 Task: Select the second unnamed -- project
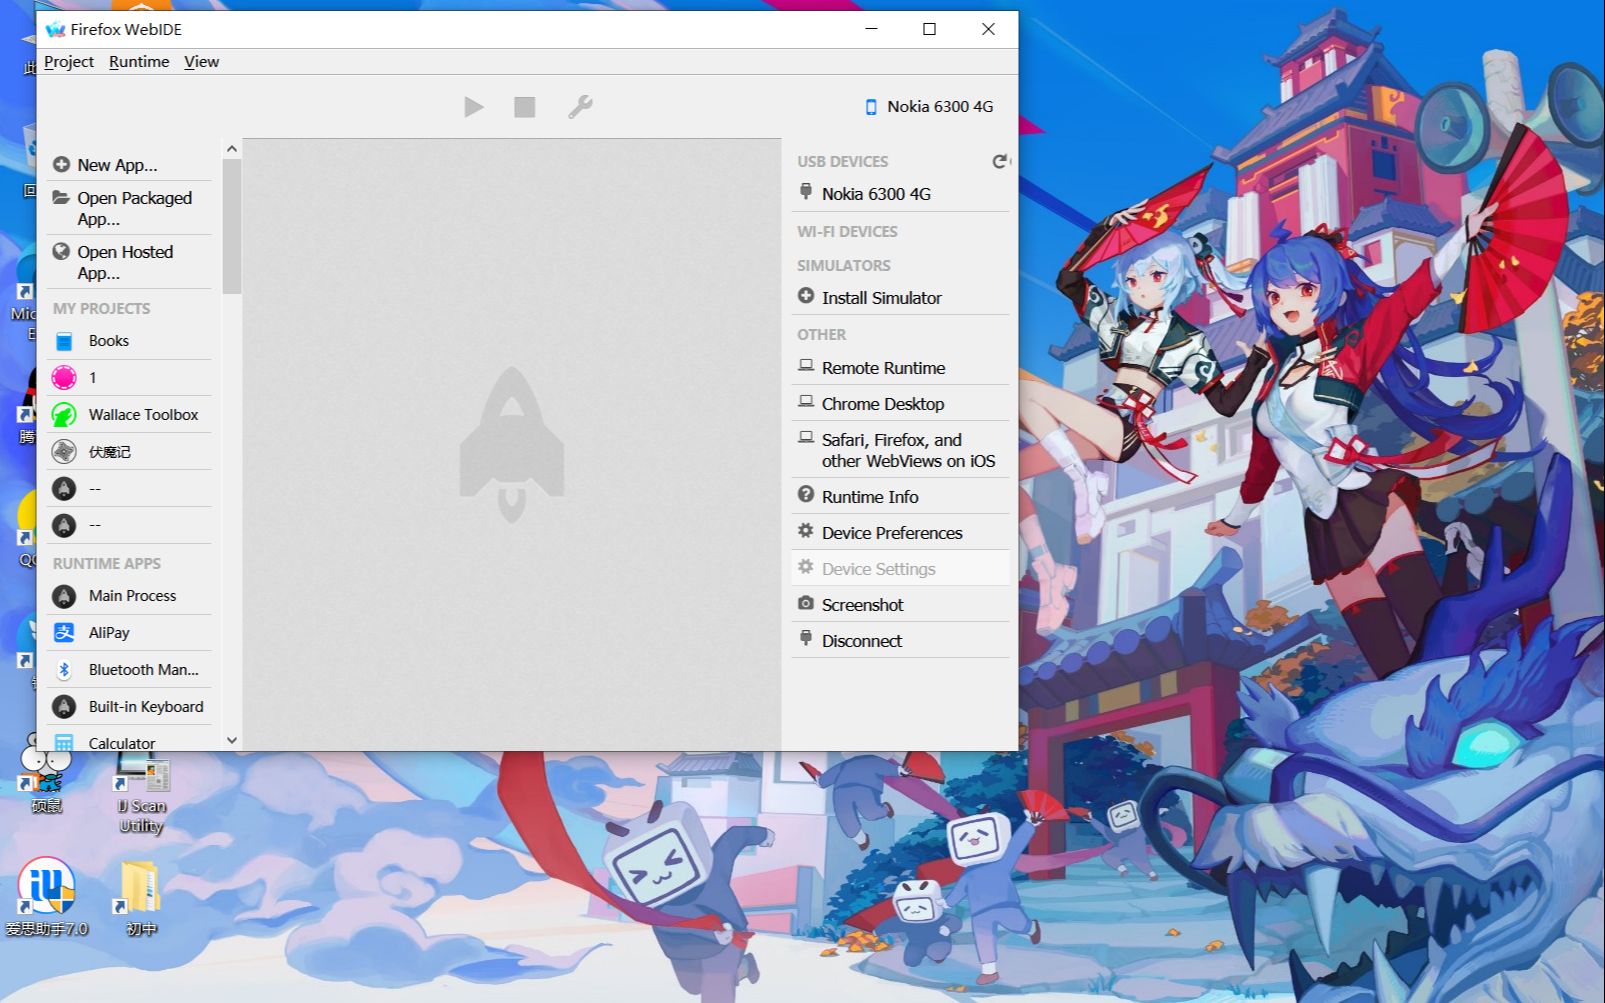click(x=129, y=525)
